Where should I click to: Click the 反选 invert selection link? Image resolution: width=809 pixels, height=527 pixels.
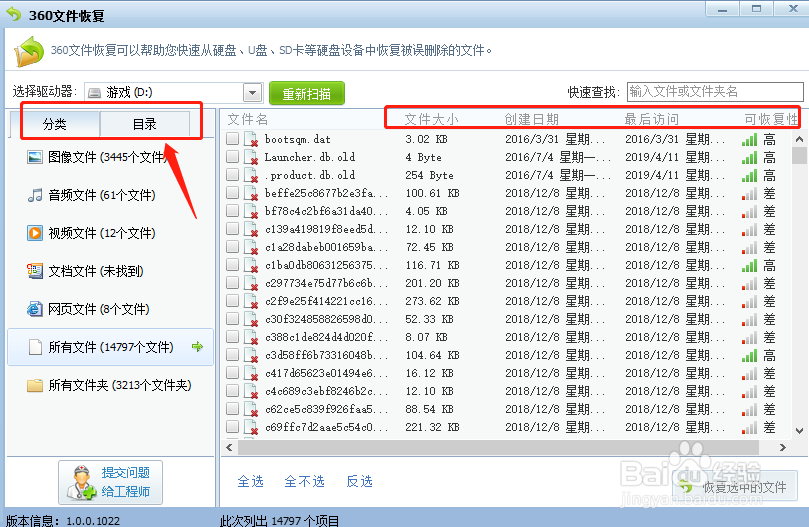click(359, 481)
